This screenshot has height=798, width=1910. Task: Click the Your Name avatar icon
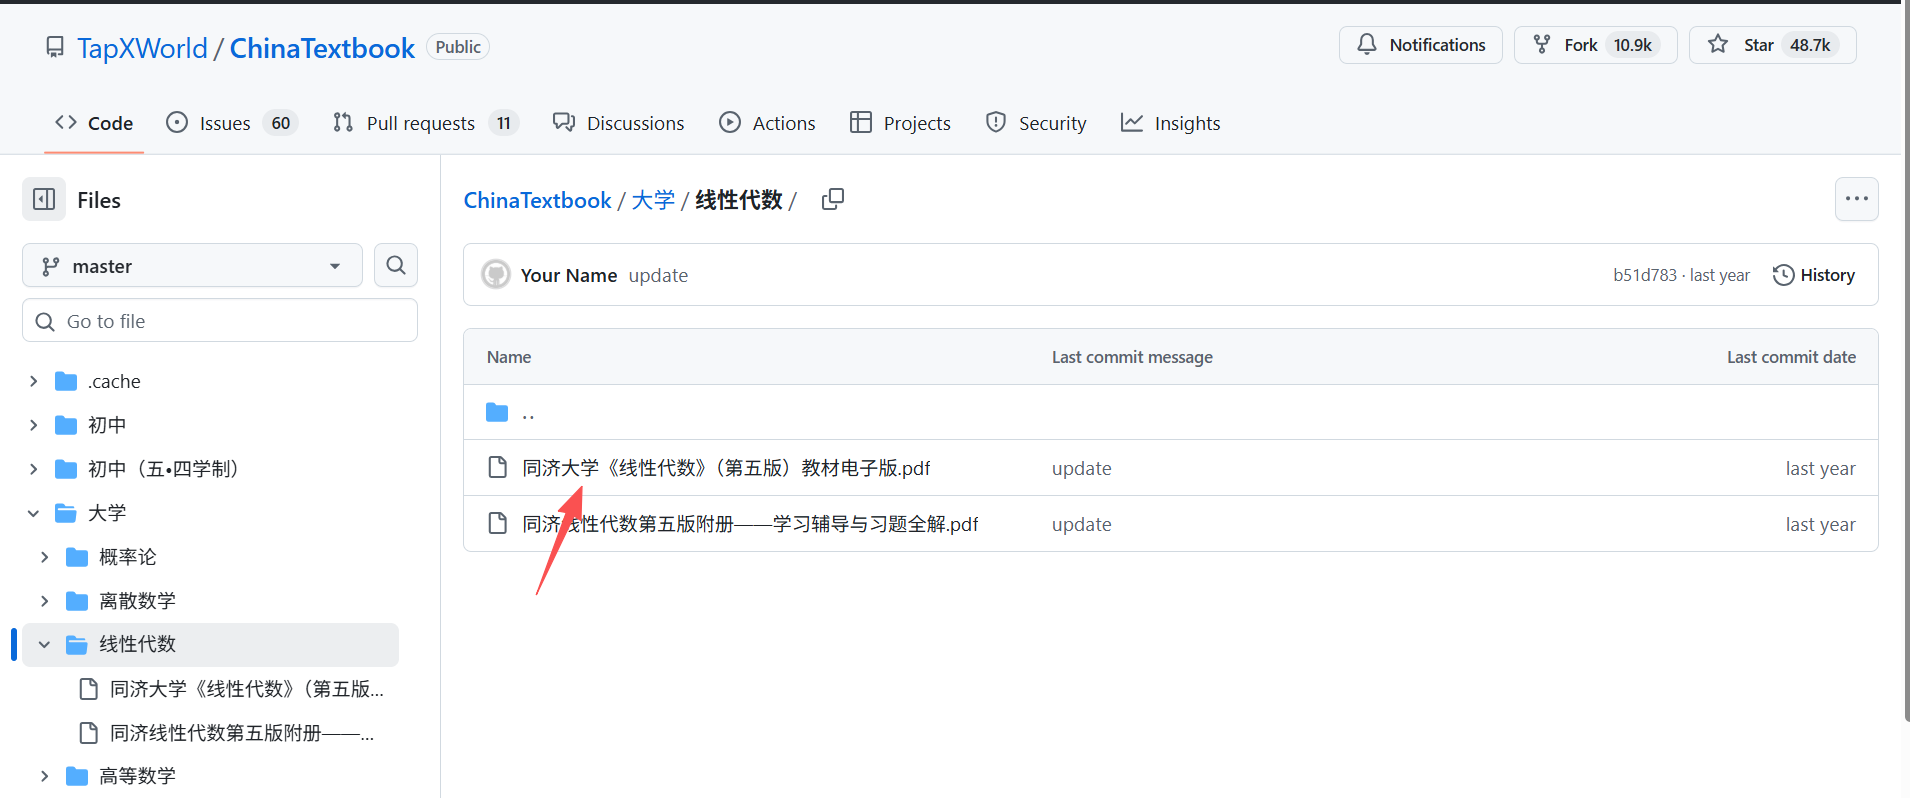(x=496, y=275)
